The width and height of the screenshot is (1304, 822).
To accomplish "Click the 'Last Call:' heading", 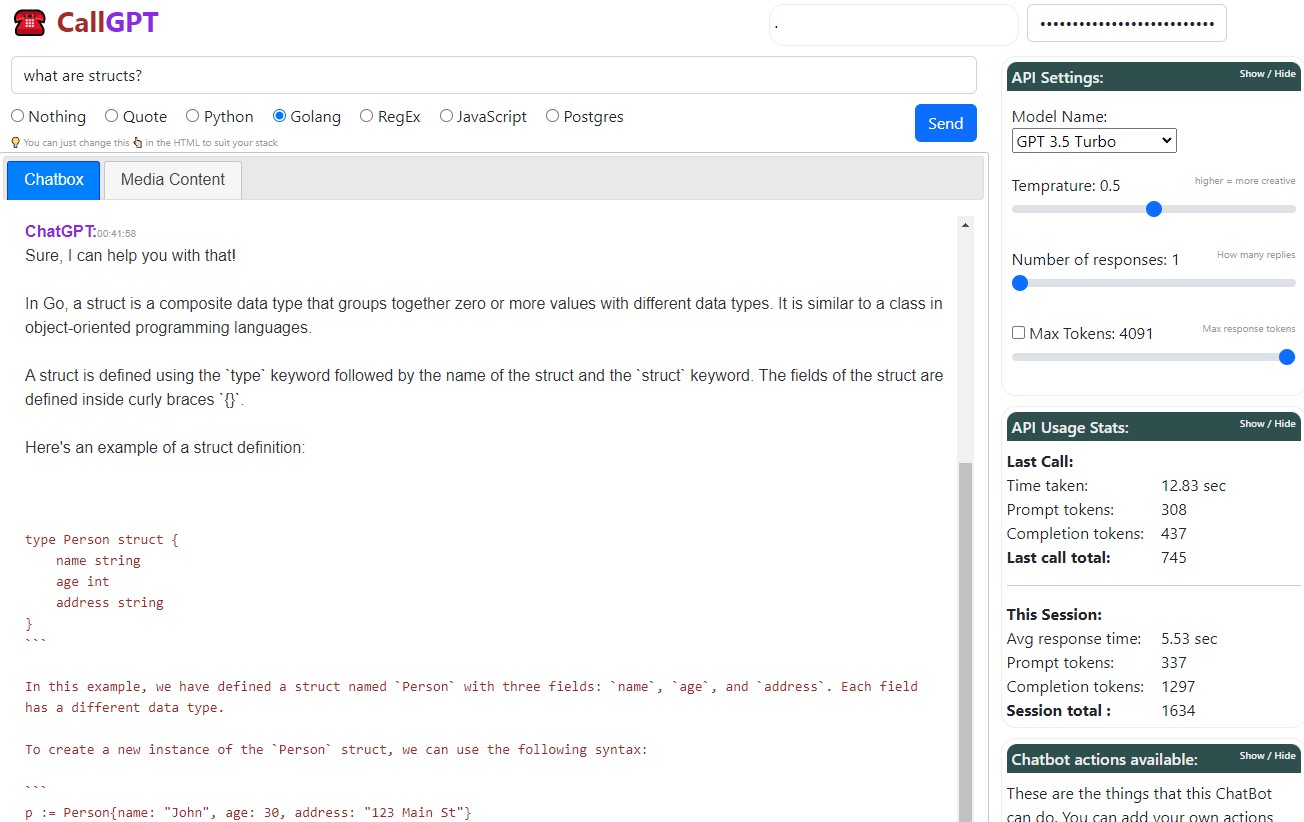I will click(x=1040, y=462).
